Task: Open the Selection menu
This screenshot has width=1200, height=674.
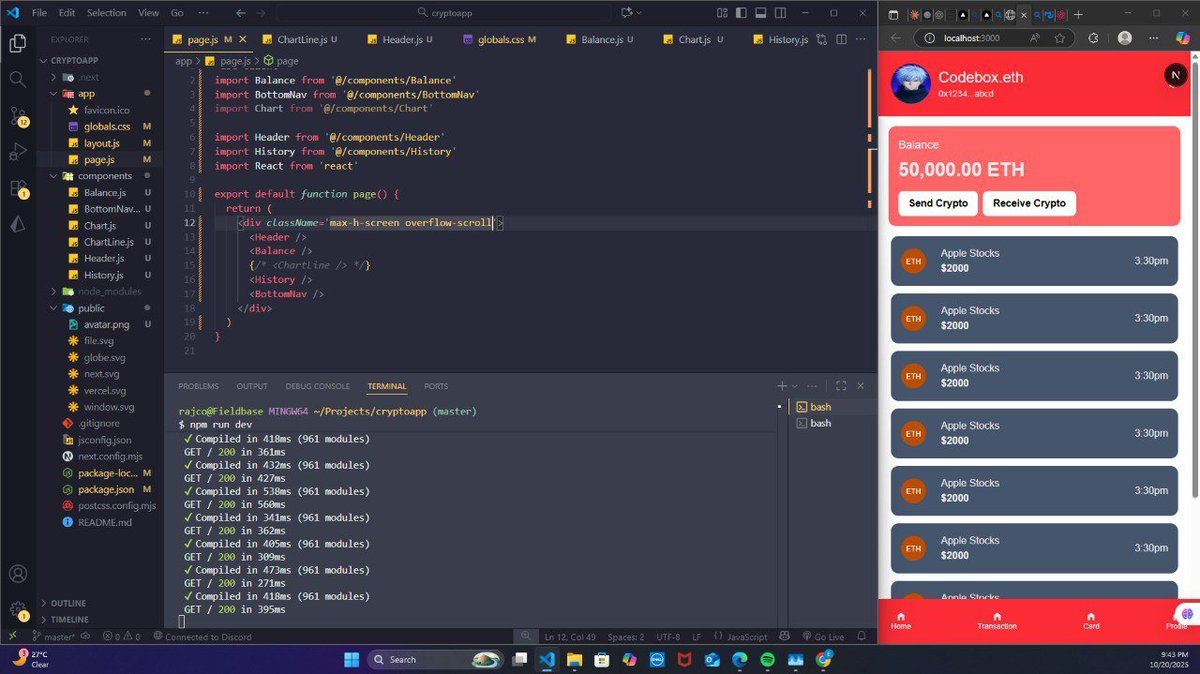Action: [106, 13]
